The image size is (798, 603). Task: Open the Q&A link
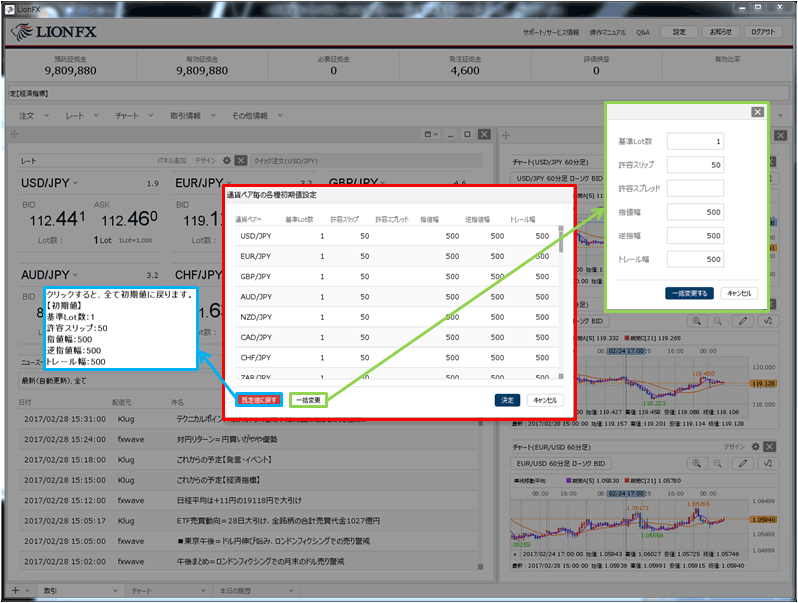click(x=642, y=32)
